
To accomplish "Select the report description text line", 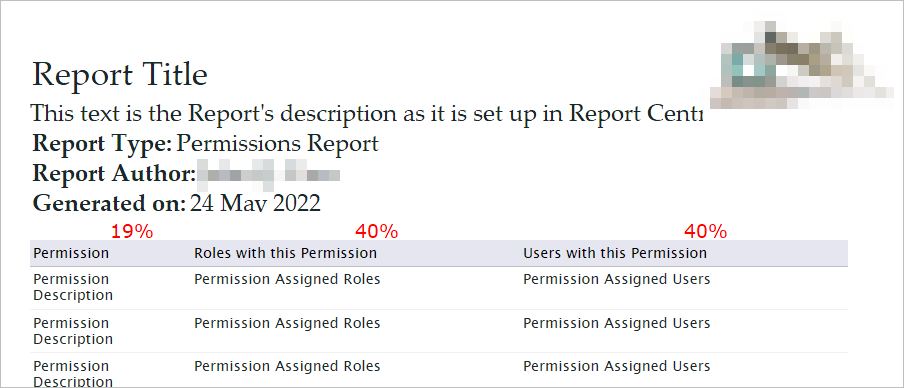I will coord(367,114).
